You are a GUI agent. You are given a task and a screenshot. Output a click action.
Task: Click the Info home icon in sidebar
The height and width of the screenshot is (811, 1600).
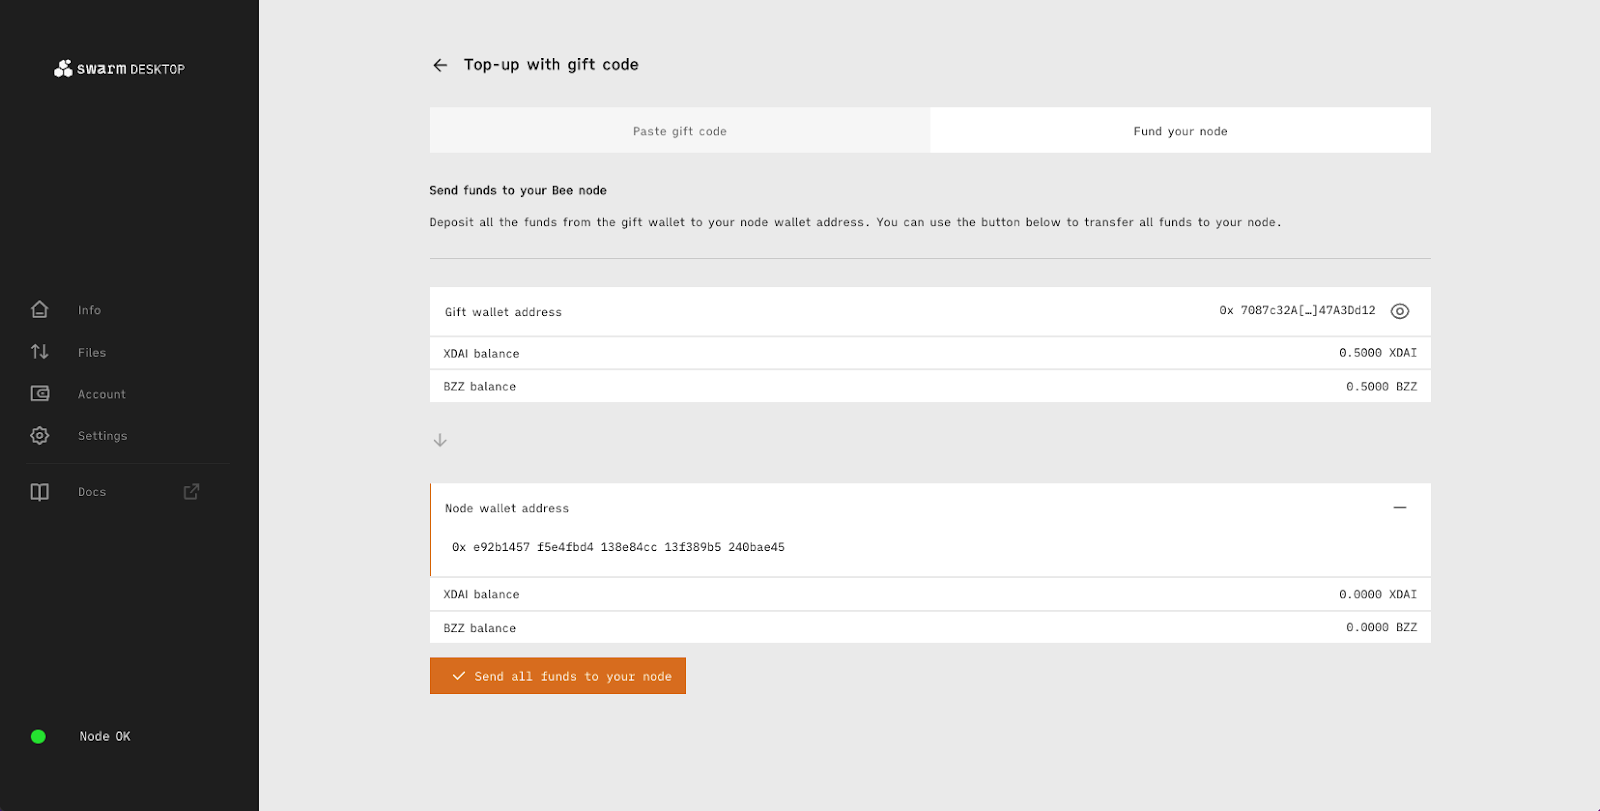click(40, 310)
